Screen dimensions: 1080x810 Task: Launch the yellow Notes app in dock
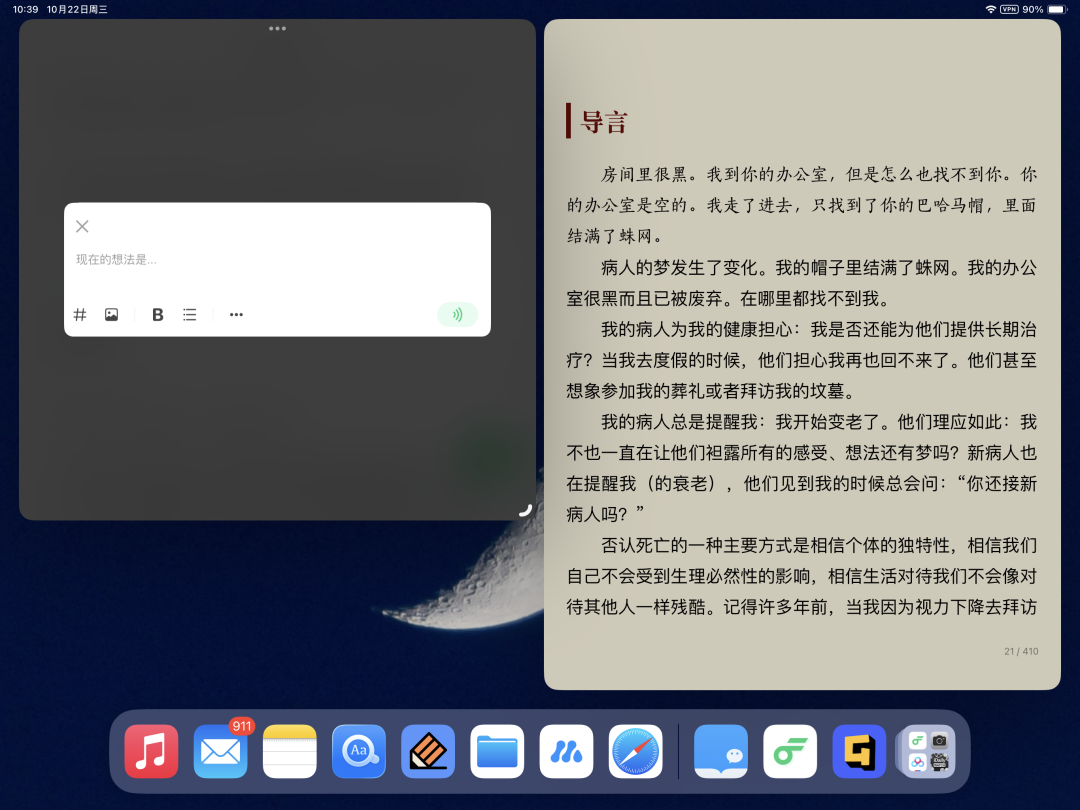[290, 751]
